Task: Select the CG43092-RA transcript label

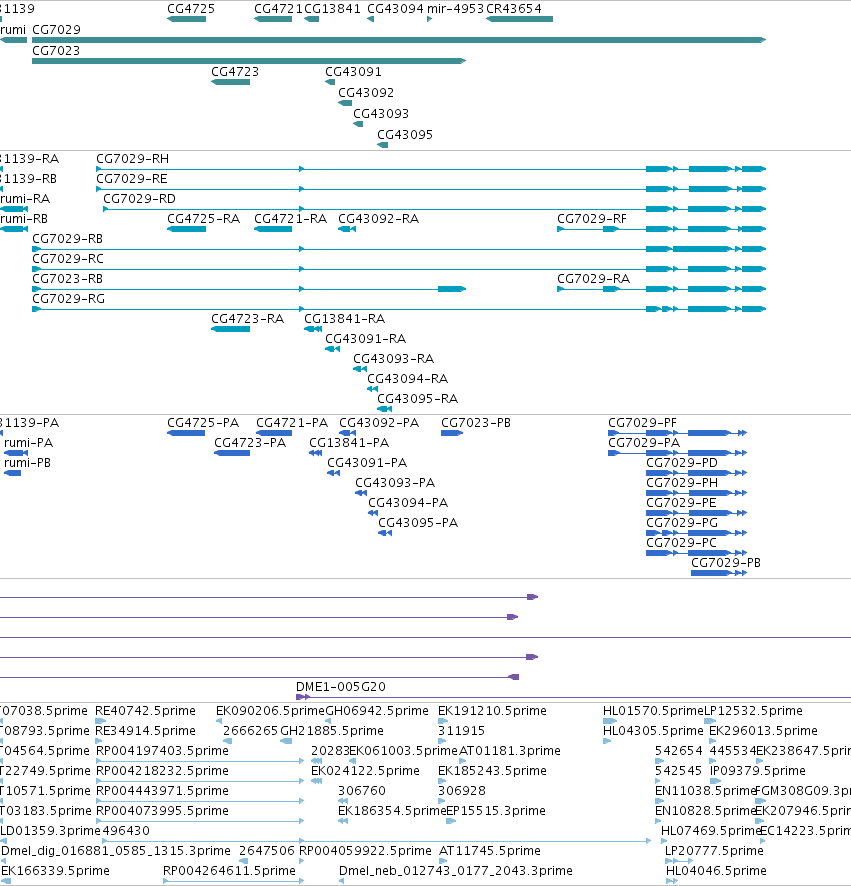Action: 379,219
